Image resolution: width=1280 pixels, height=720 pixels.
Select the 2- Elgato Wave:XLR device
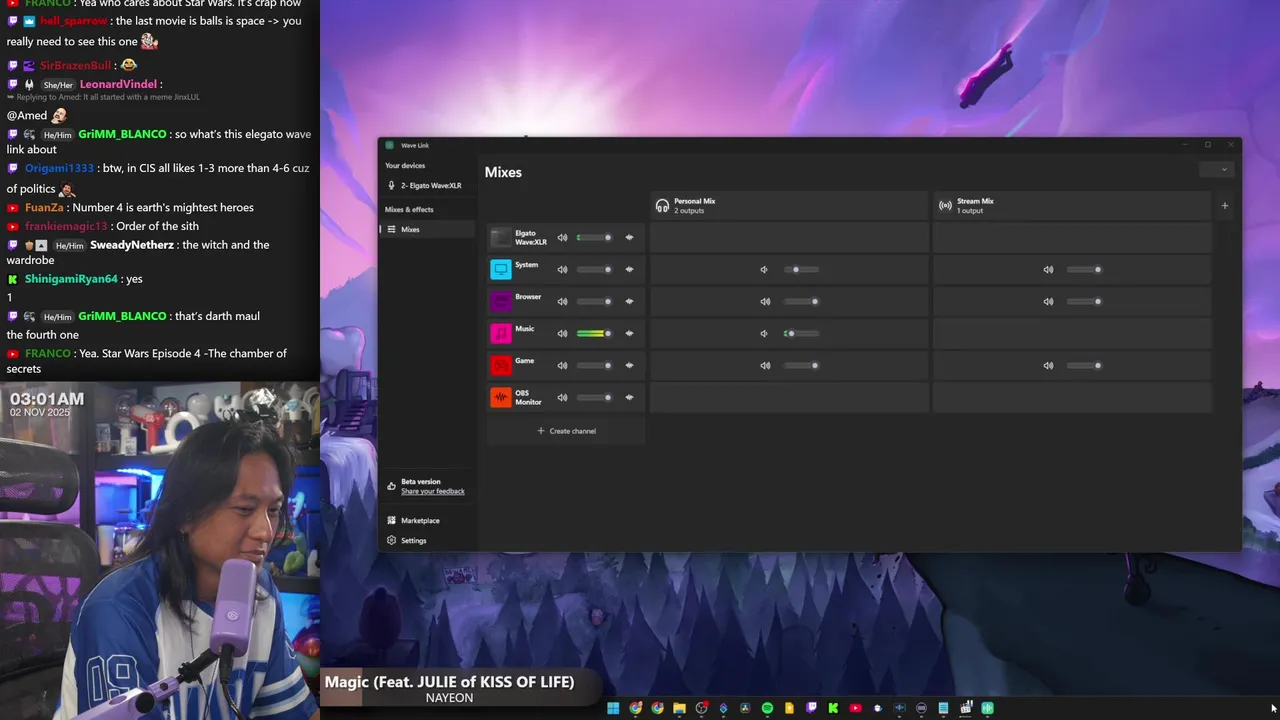pyautogui.click(x=428, y=185)
